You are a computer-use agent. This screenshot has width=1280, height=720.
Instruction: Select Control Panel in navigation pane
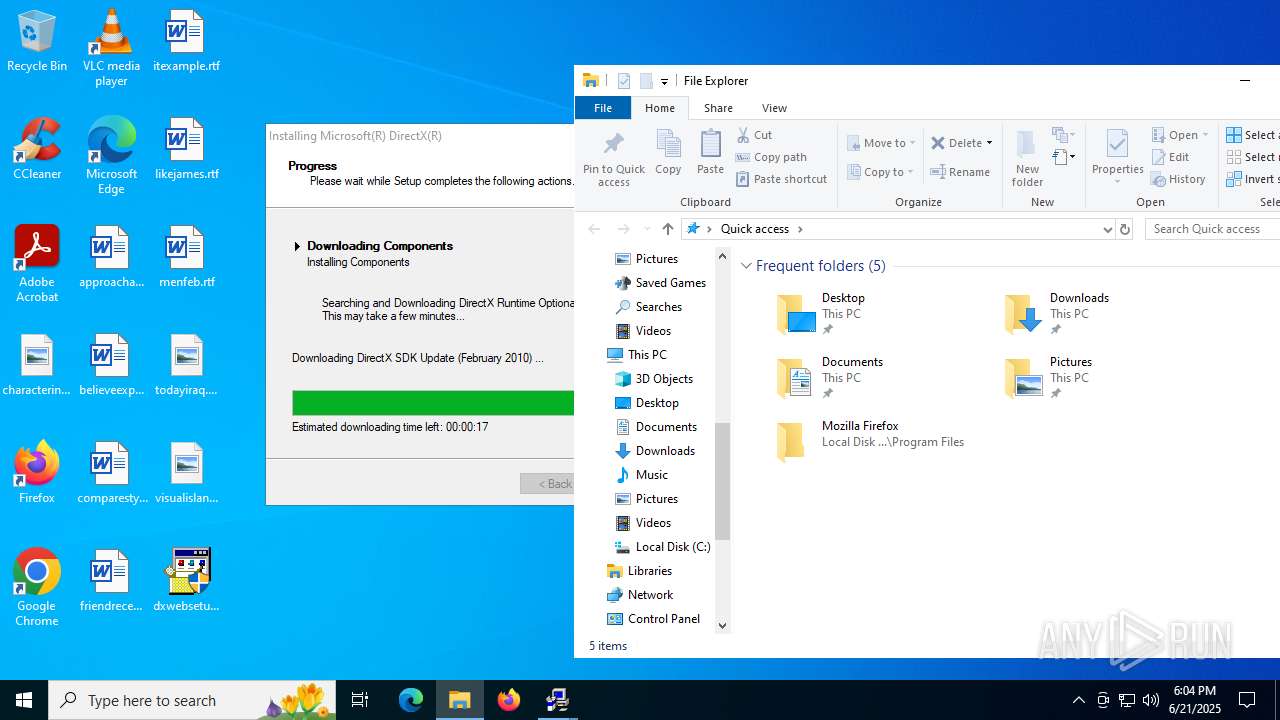[x=663, y=619]
